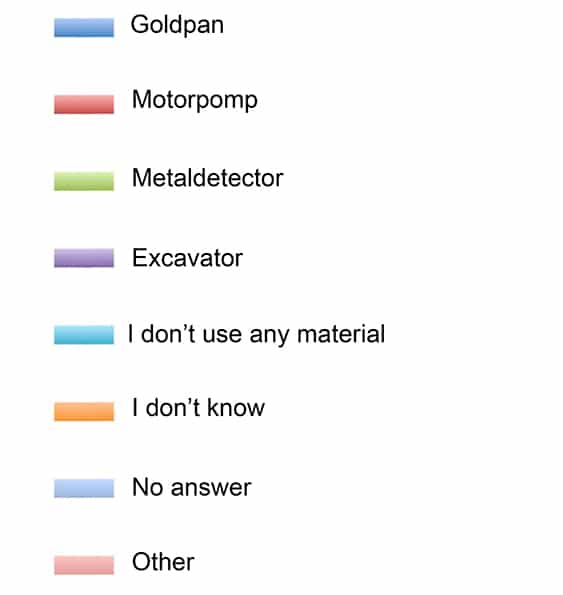Select the Other legend label

(x=163, y=562)
